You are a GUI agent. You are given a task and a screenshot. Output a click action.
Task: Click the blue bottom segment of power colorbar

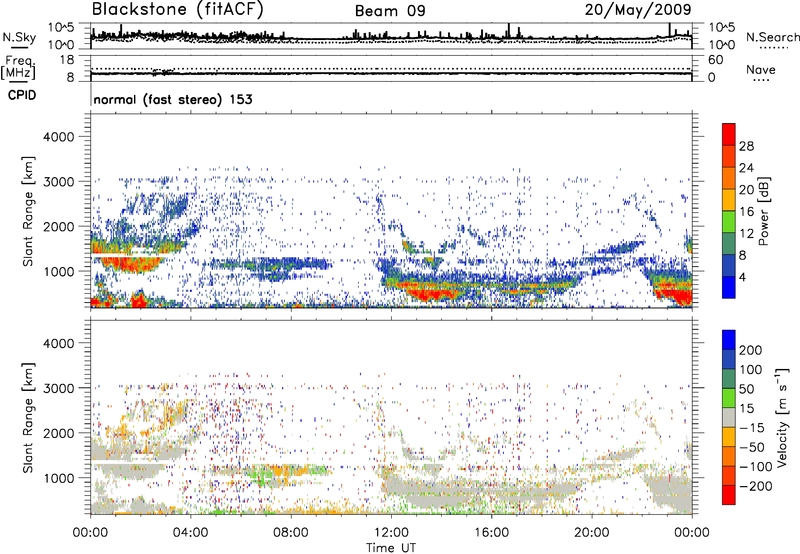[x=729, y=287]
